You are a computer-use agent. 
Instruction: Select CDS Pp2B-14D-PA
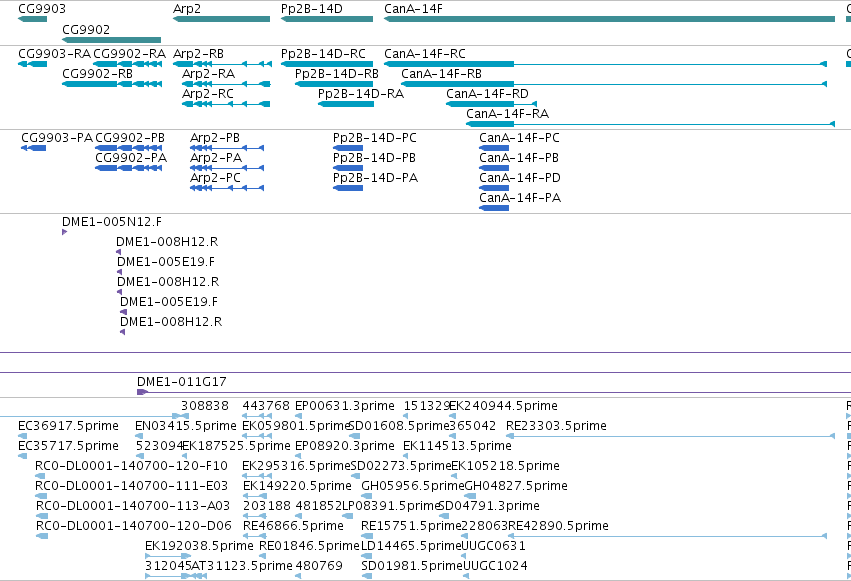tap(347, 188)
